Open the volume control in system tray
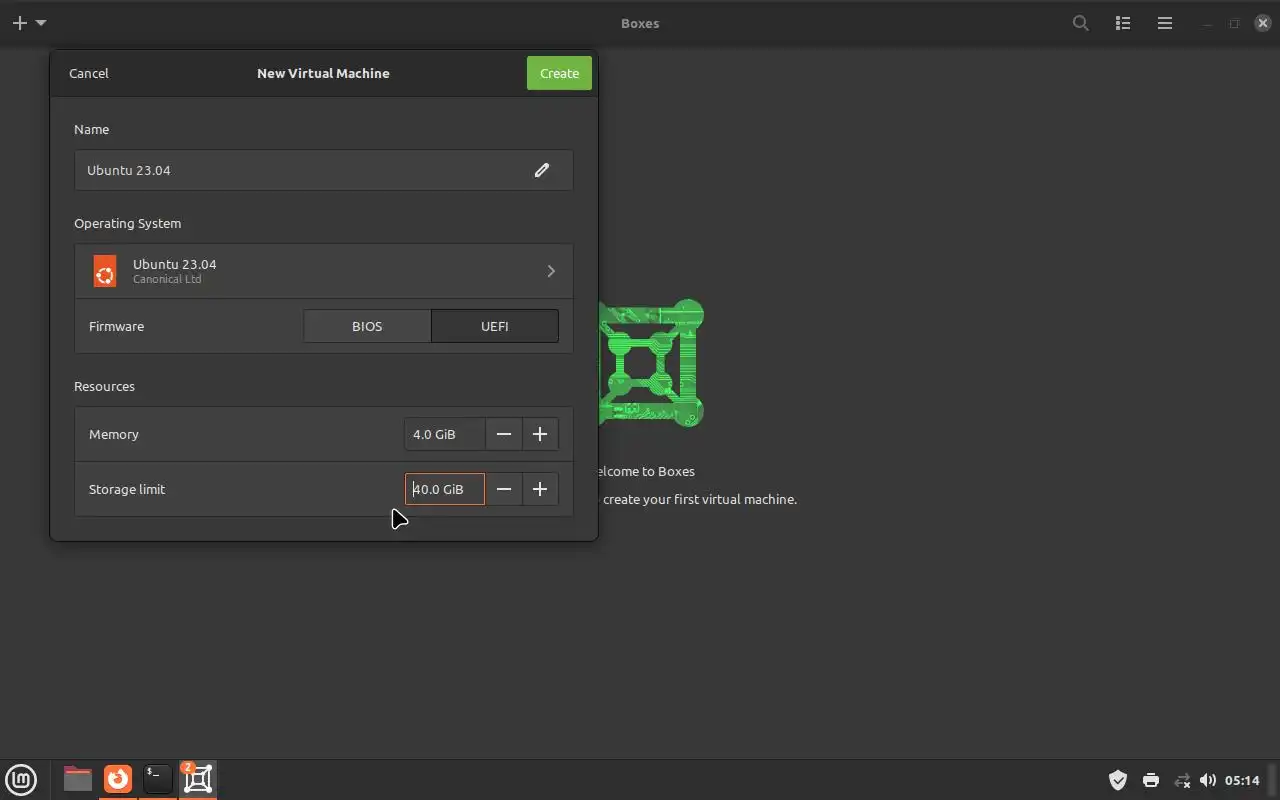 pyautogui.click(x=1208, y=780)
